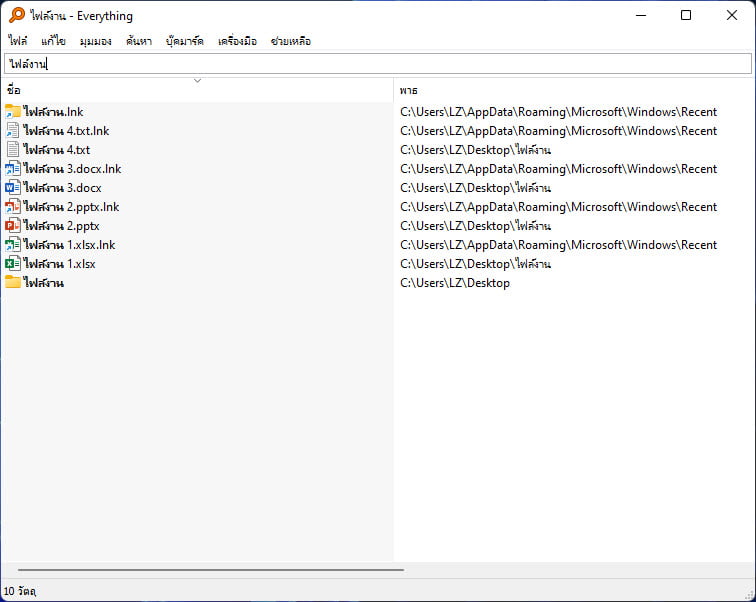Select file name ไฟล์งาน 4.txt
The image size is (756, 602).
[x=57, y=150]
